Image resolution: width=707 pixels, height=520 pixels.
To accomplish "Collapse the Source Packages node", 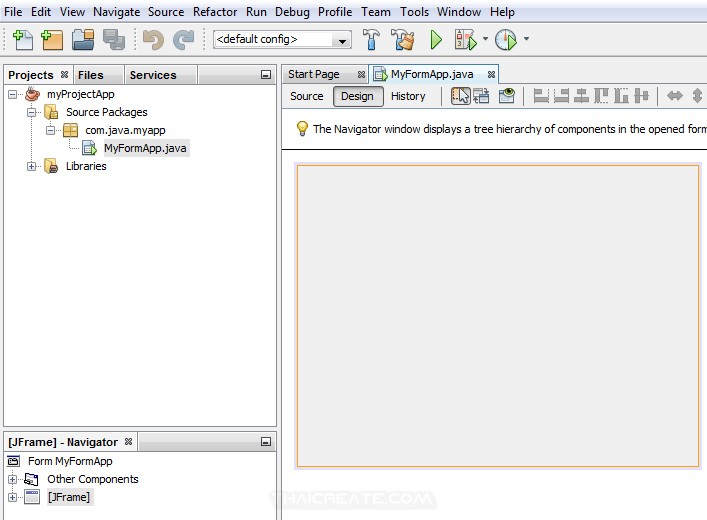I will [x=31, y=112].
